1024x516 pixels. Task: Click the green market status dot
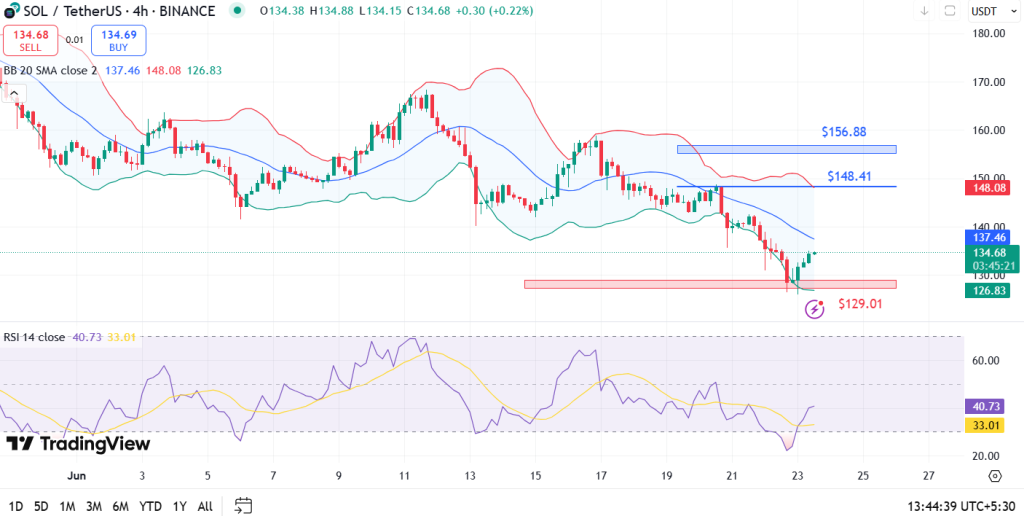[236, 10]
